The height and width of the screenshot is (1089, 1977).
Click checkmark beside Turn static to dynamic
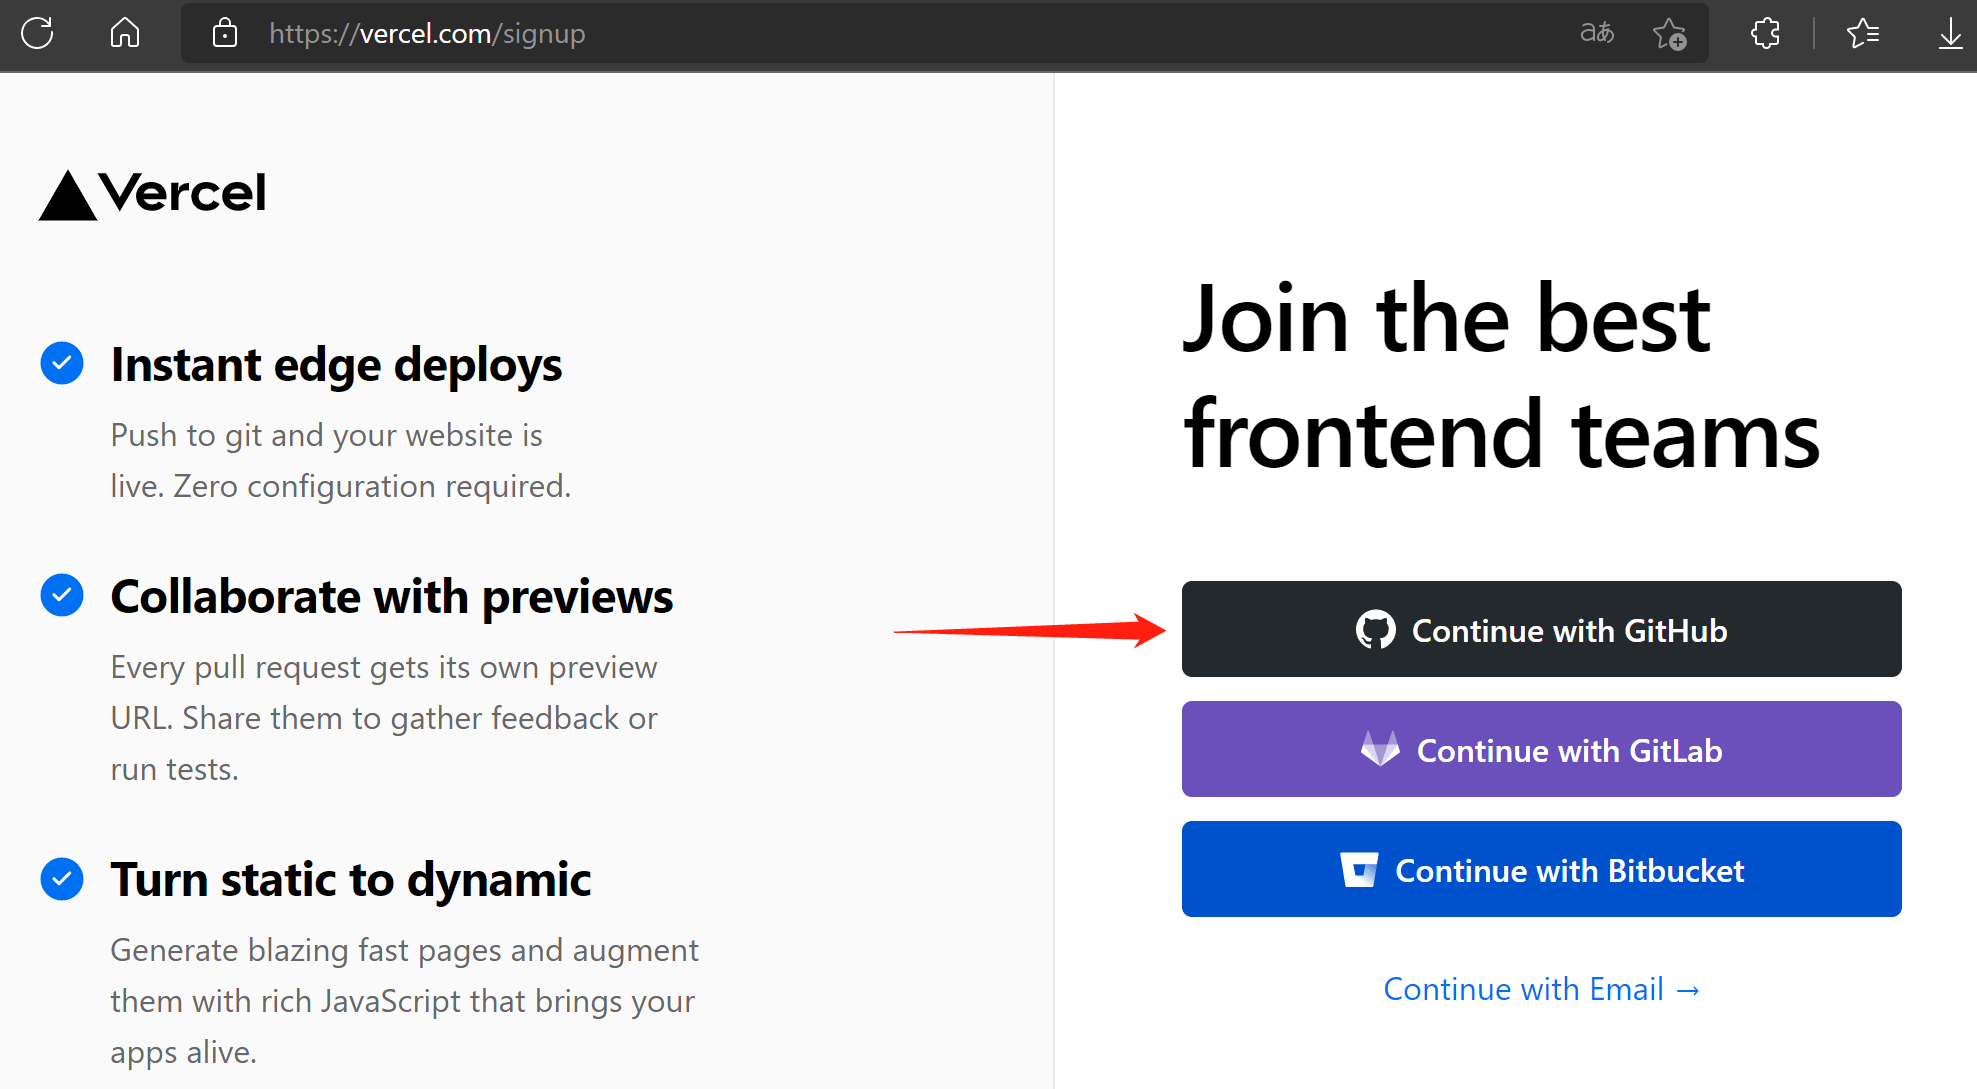click(62, 879)
